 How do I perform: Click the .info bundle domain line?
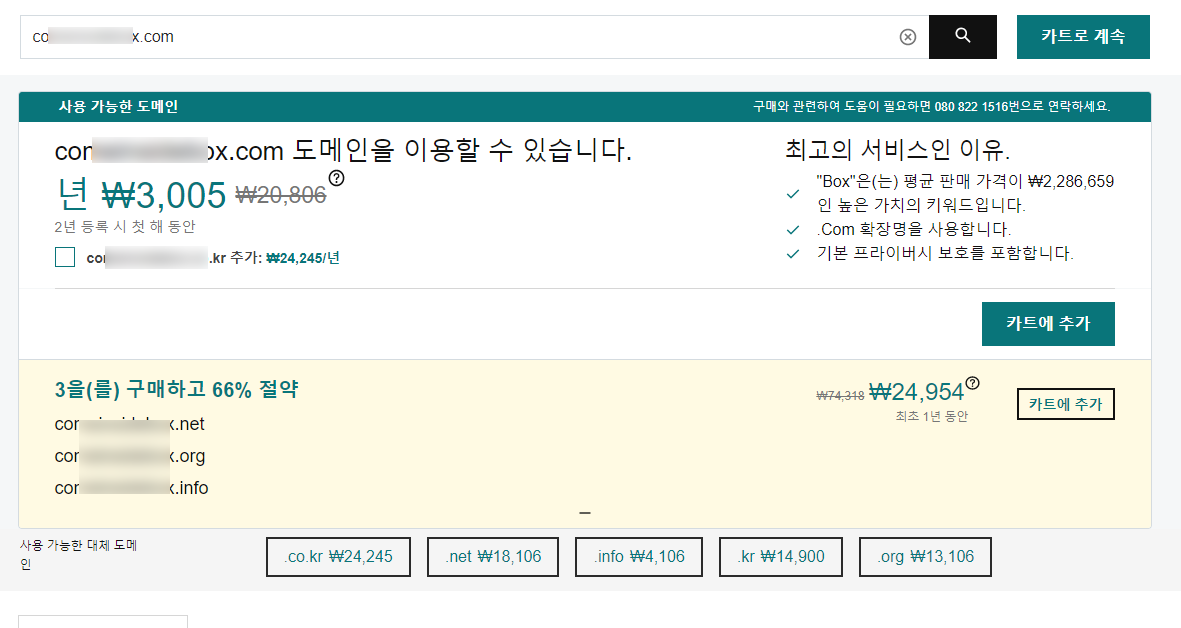[x=131, y=488]
